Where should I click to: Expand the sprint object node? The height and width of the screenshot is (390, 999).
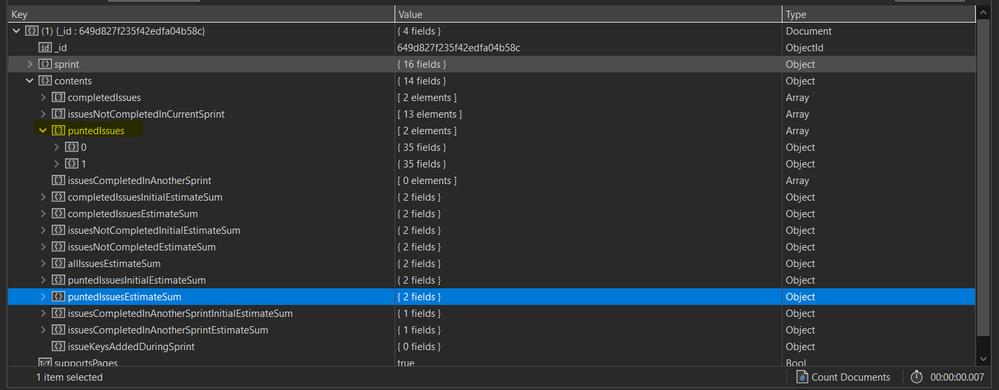[29, 64]
